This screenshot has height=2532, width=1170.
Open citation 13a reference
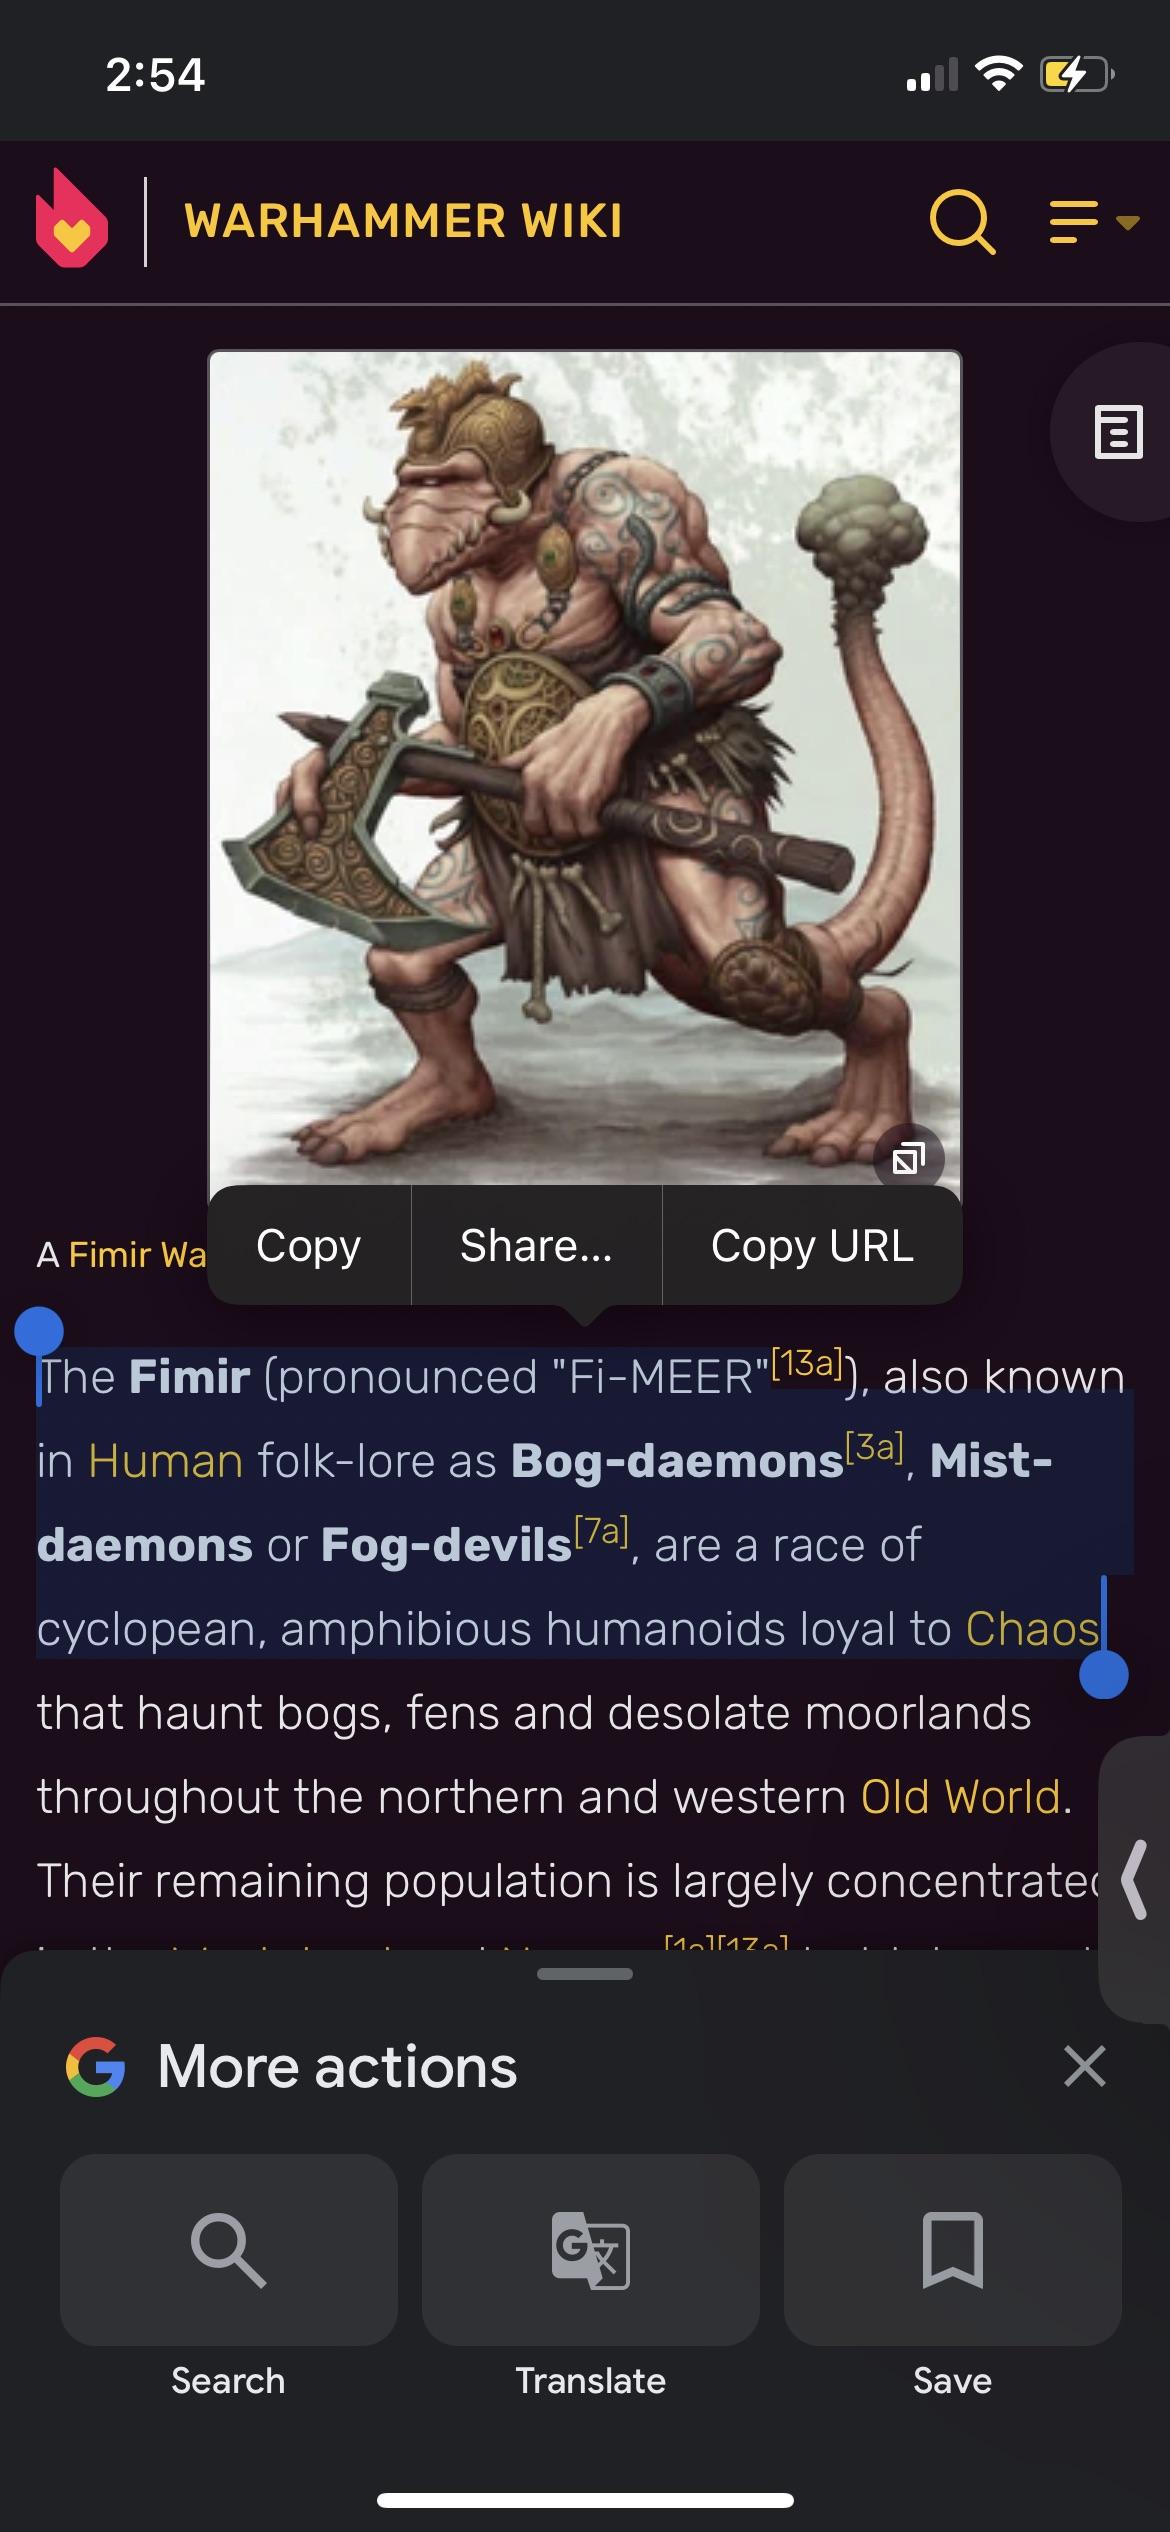point(808,1363)
